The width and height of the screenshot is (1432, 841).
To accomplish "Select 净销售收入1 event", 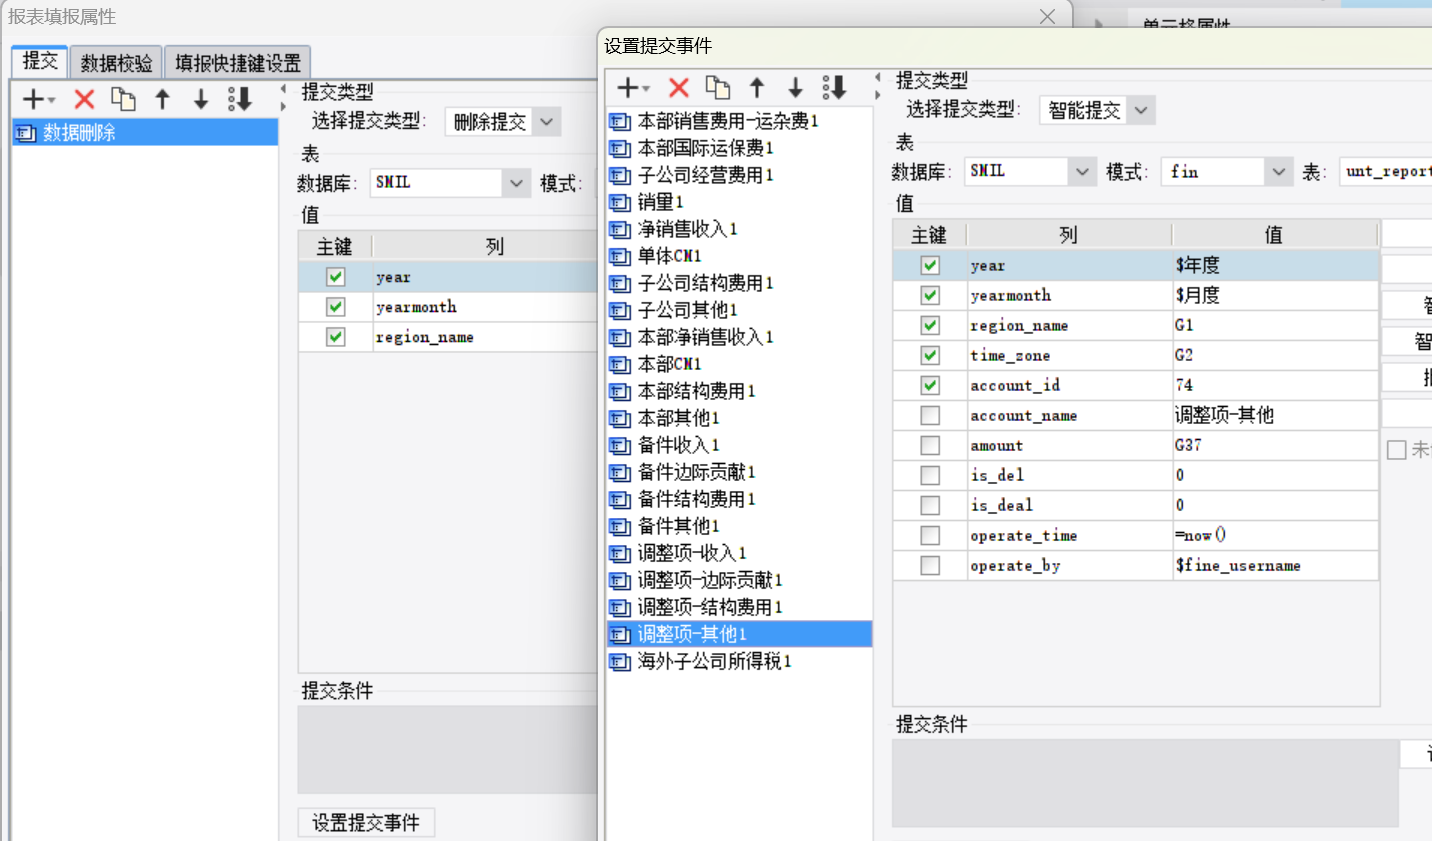I will [x=739, y=229].
